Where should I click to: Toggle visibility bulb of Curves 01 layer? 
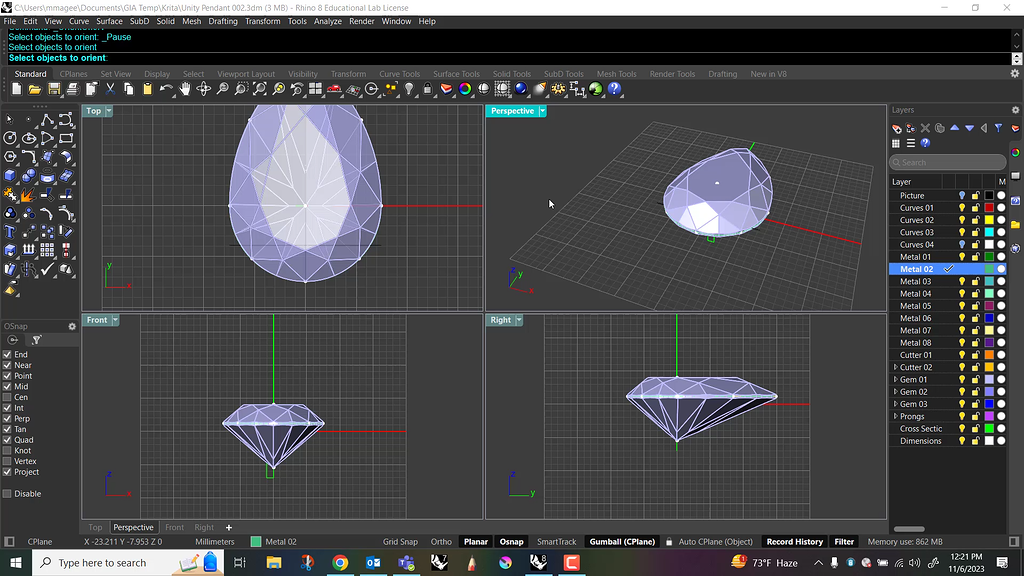tap(962, 208)
